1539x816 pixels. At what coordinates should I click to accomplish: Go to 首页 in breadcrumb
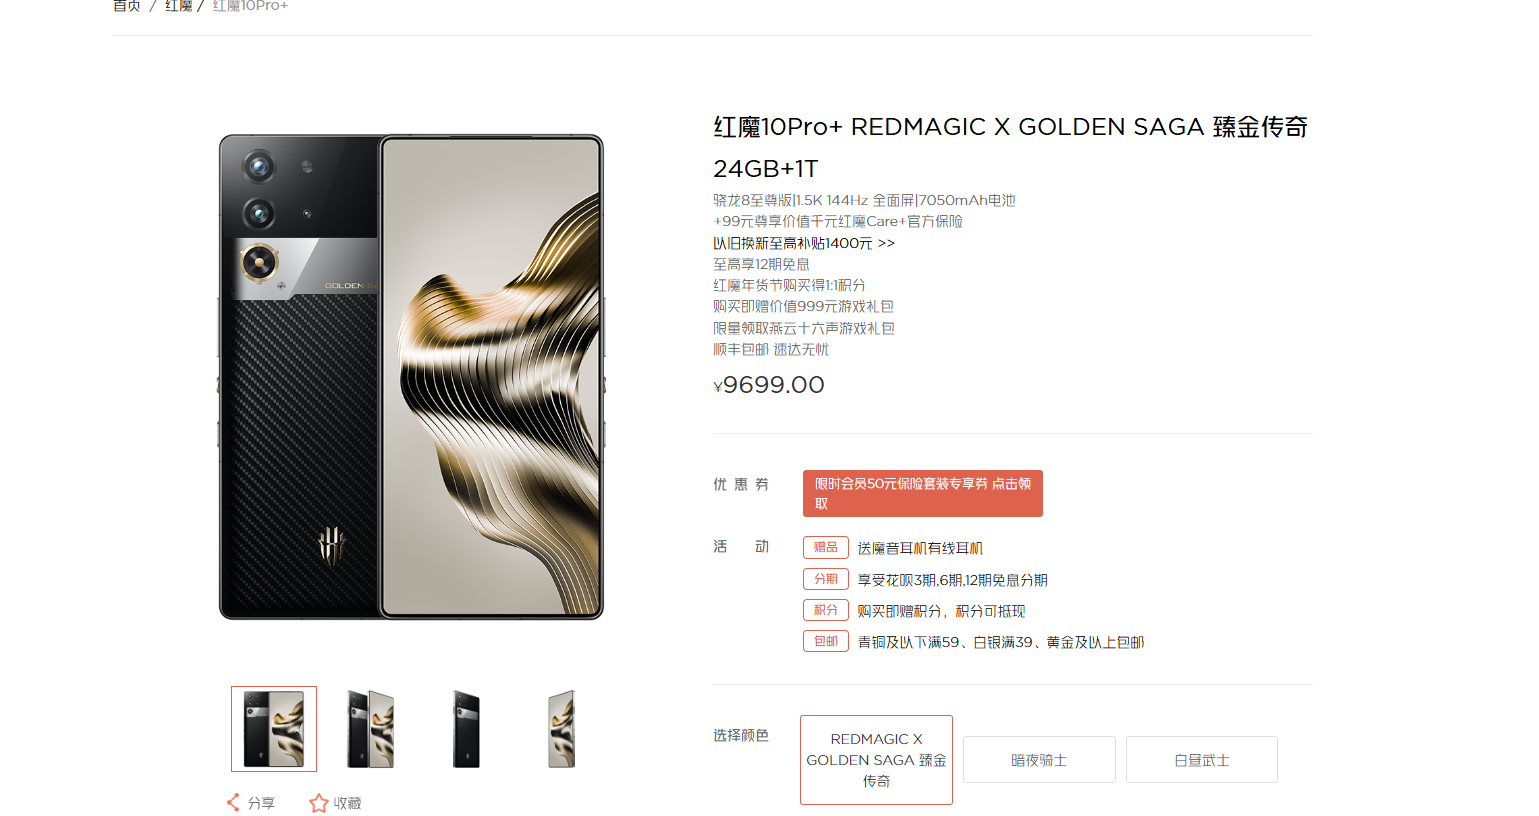point(127,6)
